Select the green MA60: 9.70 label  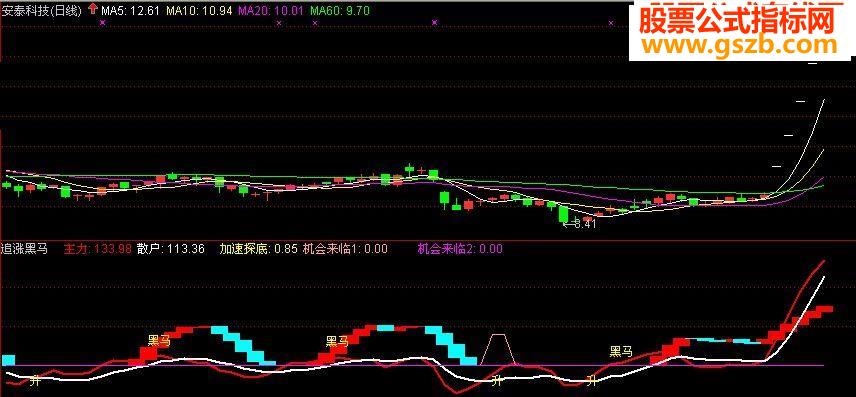tap(339, 9)
